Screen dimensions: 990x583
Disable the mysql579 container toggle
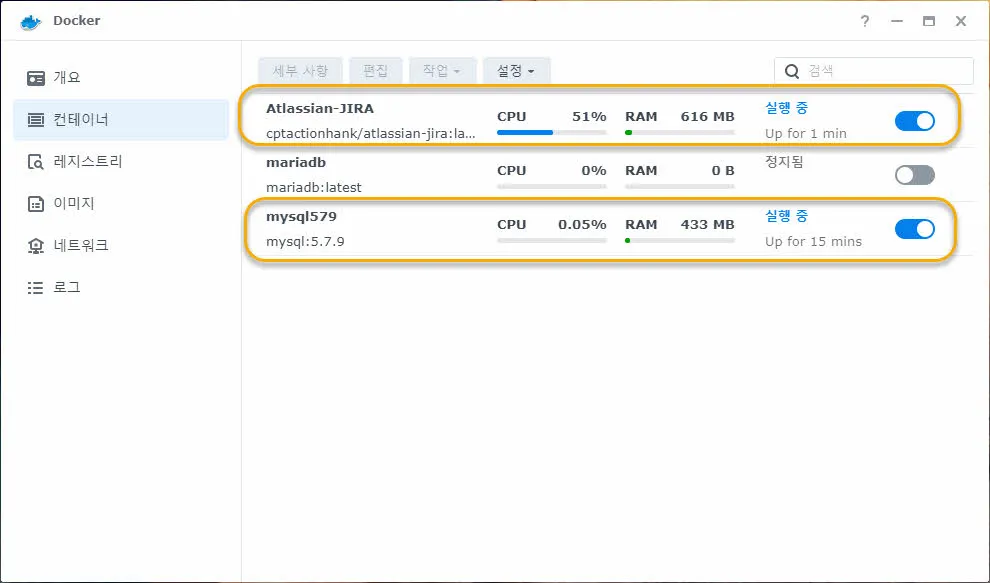click(914, 229)
